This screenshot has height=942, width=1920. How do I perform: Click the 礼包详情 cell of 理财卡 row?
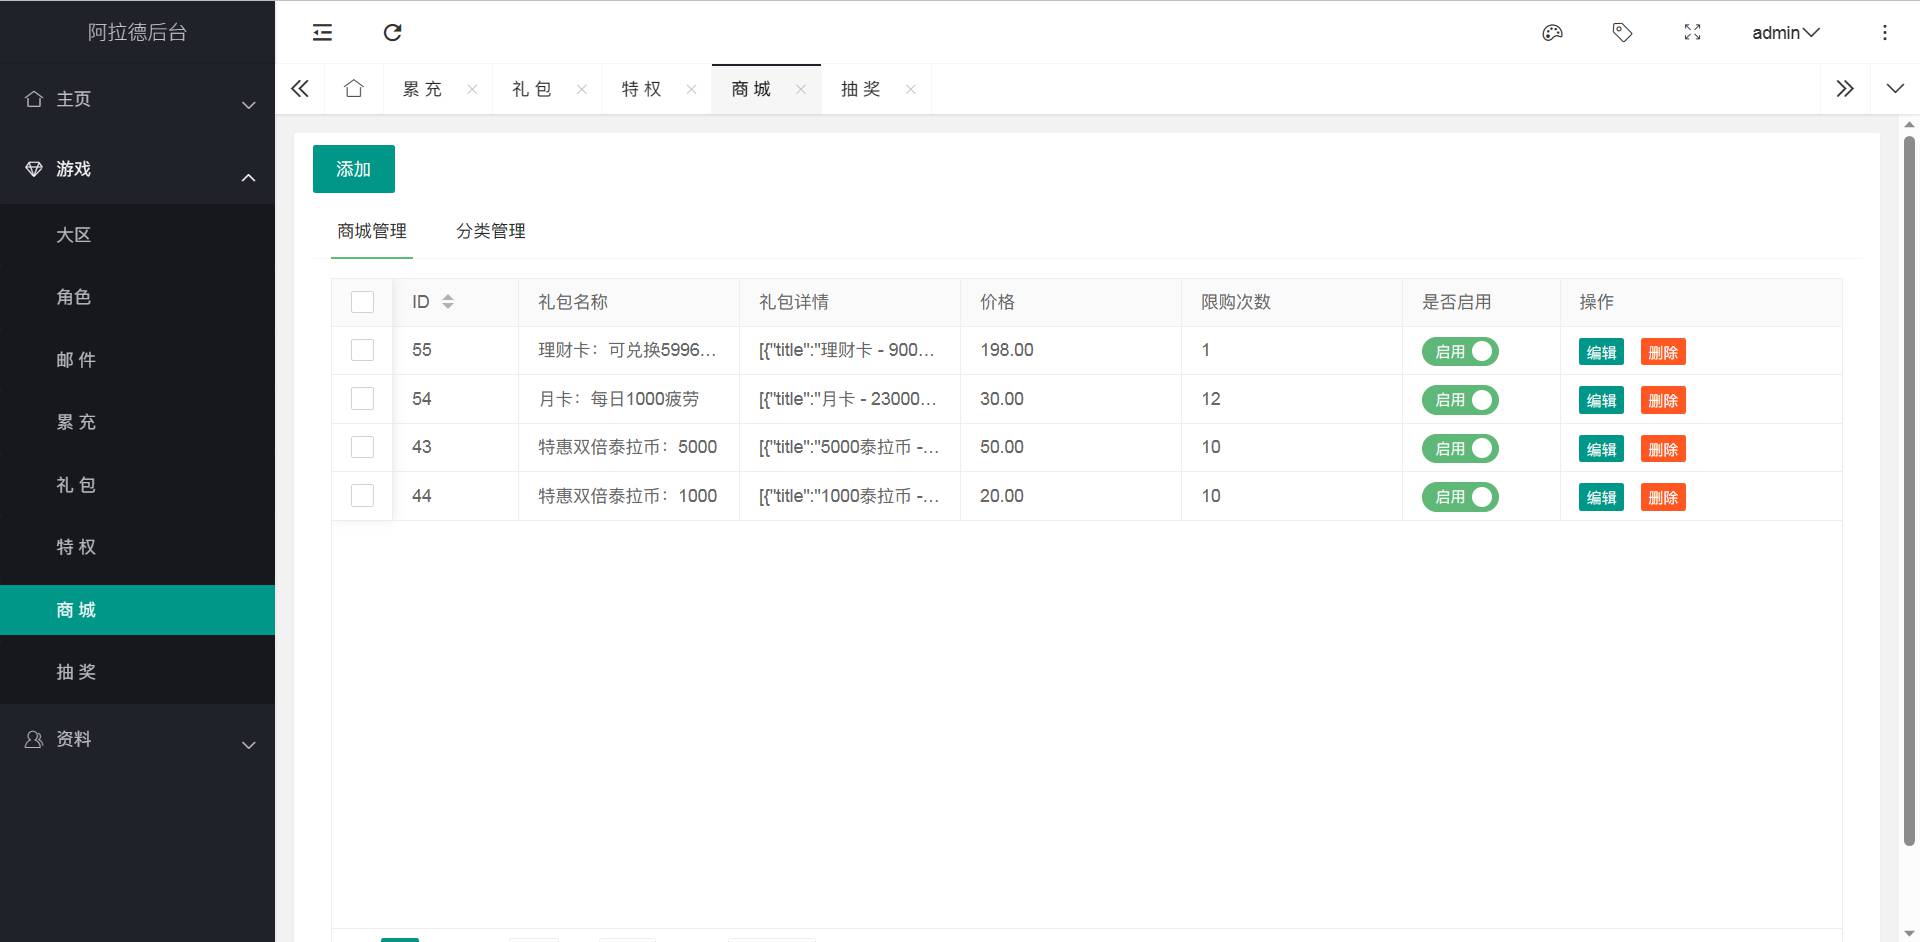[x=849, y=350]
